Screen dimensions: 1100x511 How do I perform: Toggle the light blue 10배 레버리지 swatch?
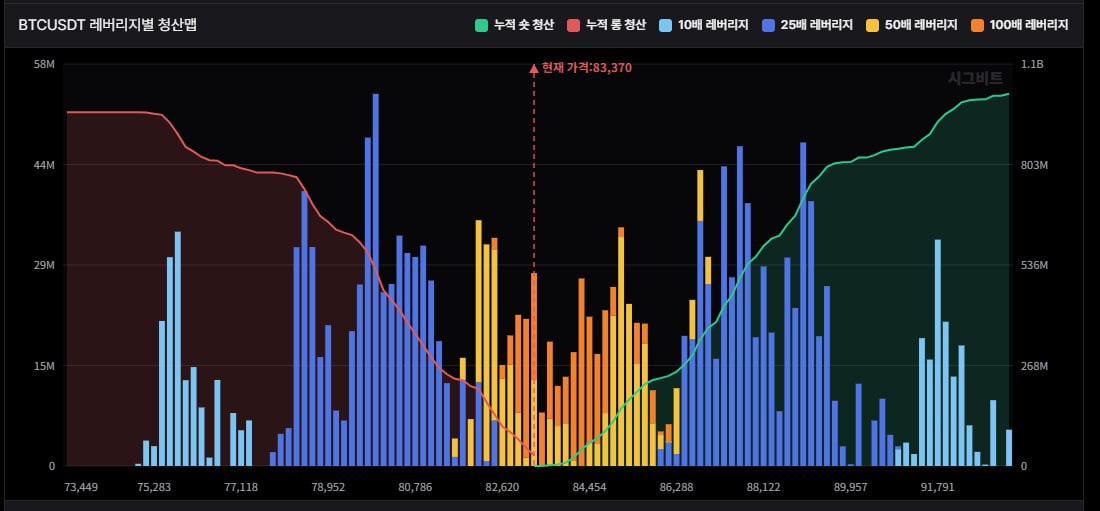666,25
